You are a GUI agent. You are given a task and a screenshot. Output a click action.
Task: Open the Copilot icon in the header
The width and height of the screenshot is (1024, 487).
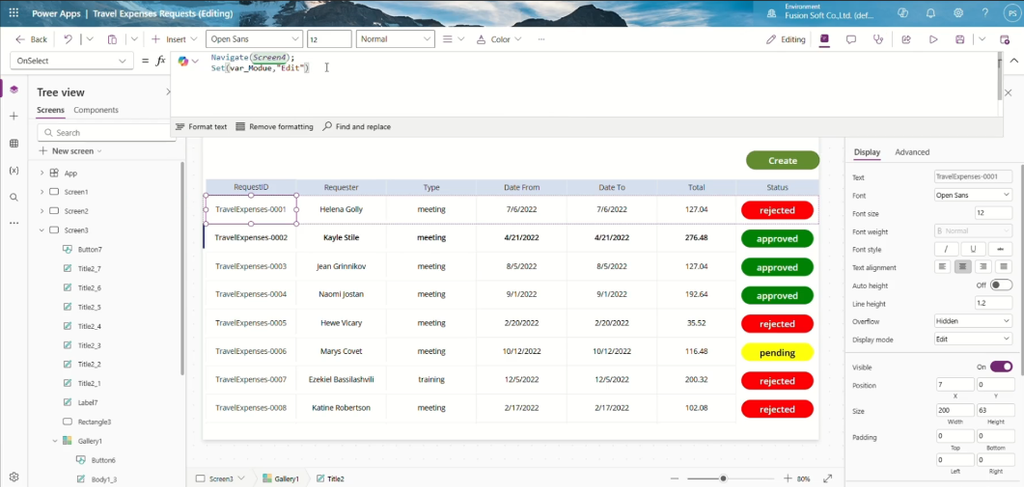[903, 12]
